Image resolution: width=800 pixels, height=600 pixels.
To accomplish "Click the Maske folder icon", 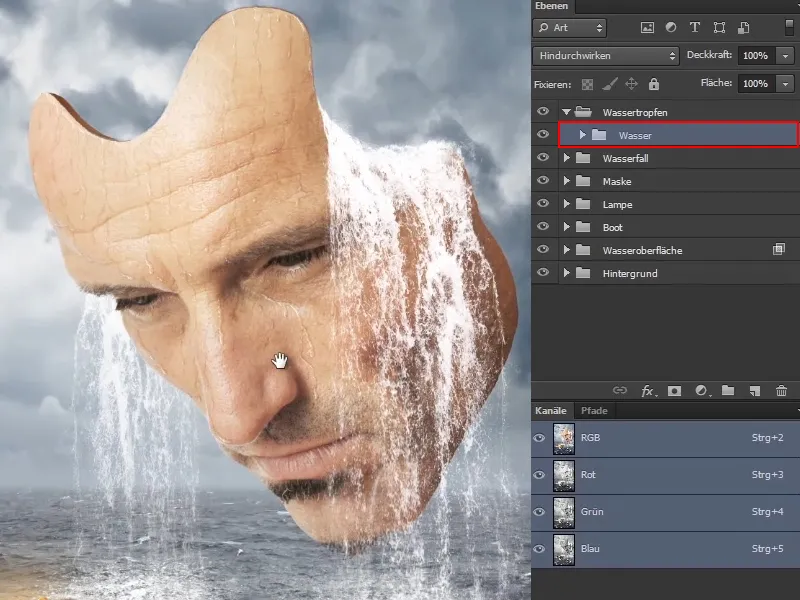I will (x=583, y=181).
